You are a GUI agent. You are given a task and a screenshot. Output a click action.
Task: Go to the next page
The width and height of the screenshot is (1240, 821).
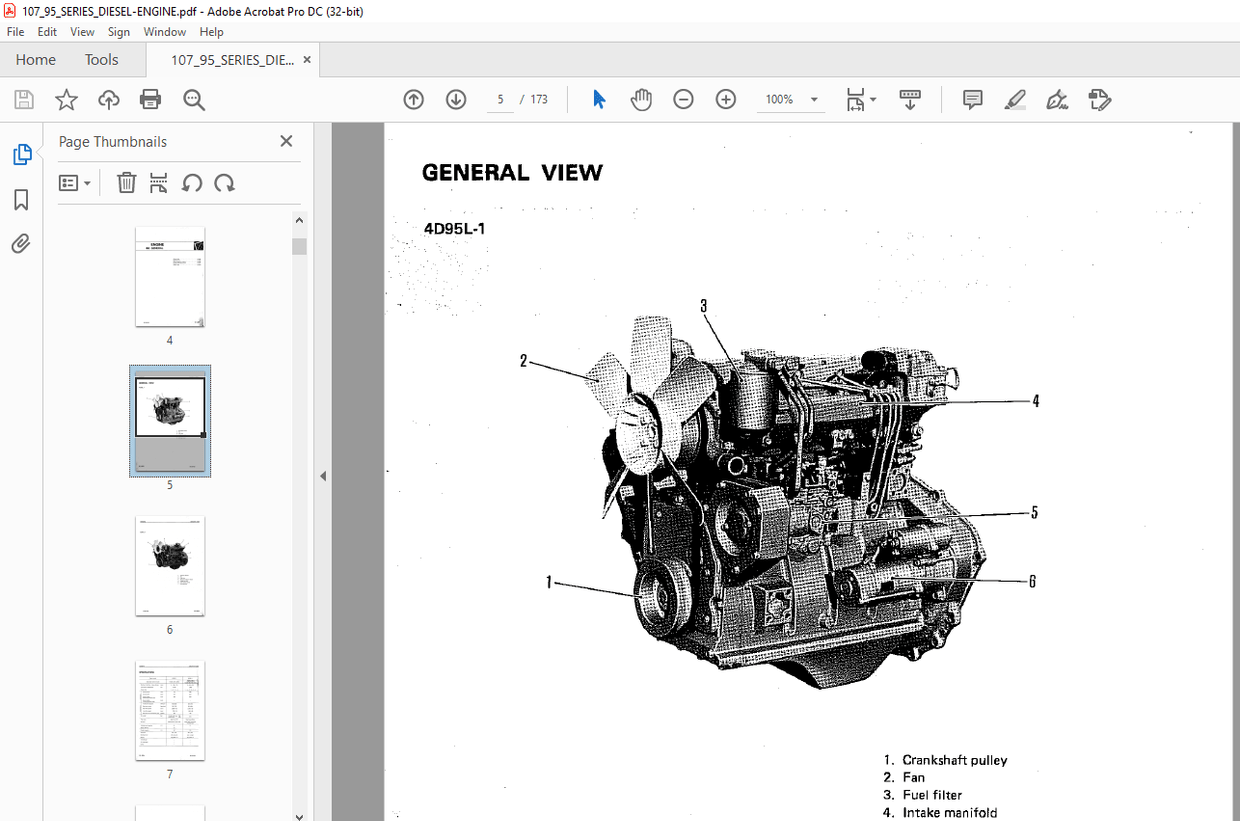pos(455,99)
